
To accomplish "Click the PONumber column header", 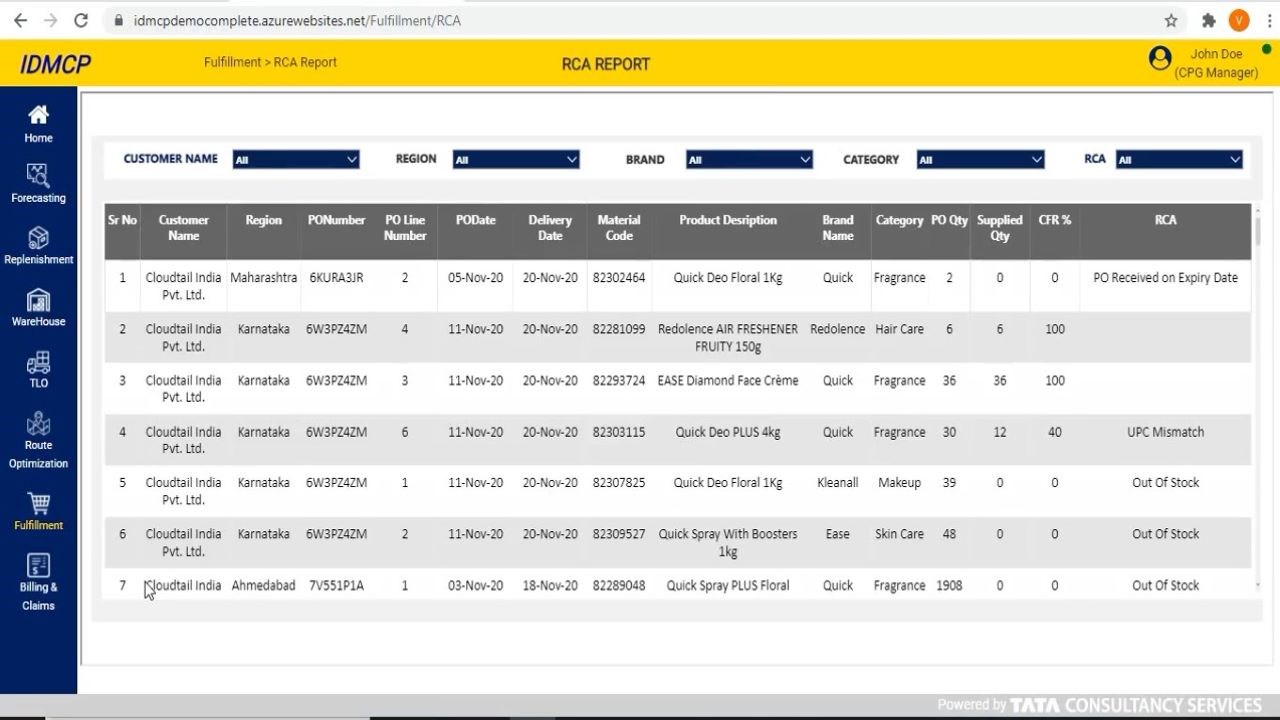I will [x=336, y=220].
